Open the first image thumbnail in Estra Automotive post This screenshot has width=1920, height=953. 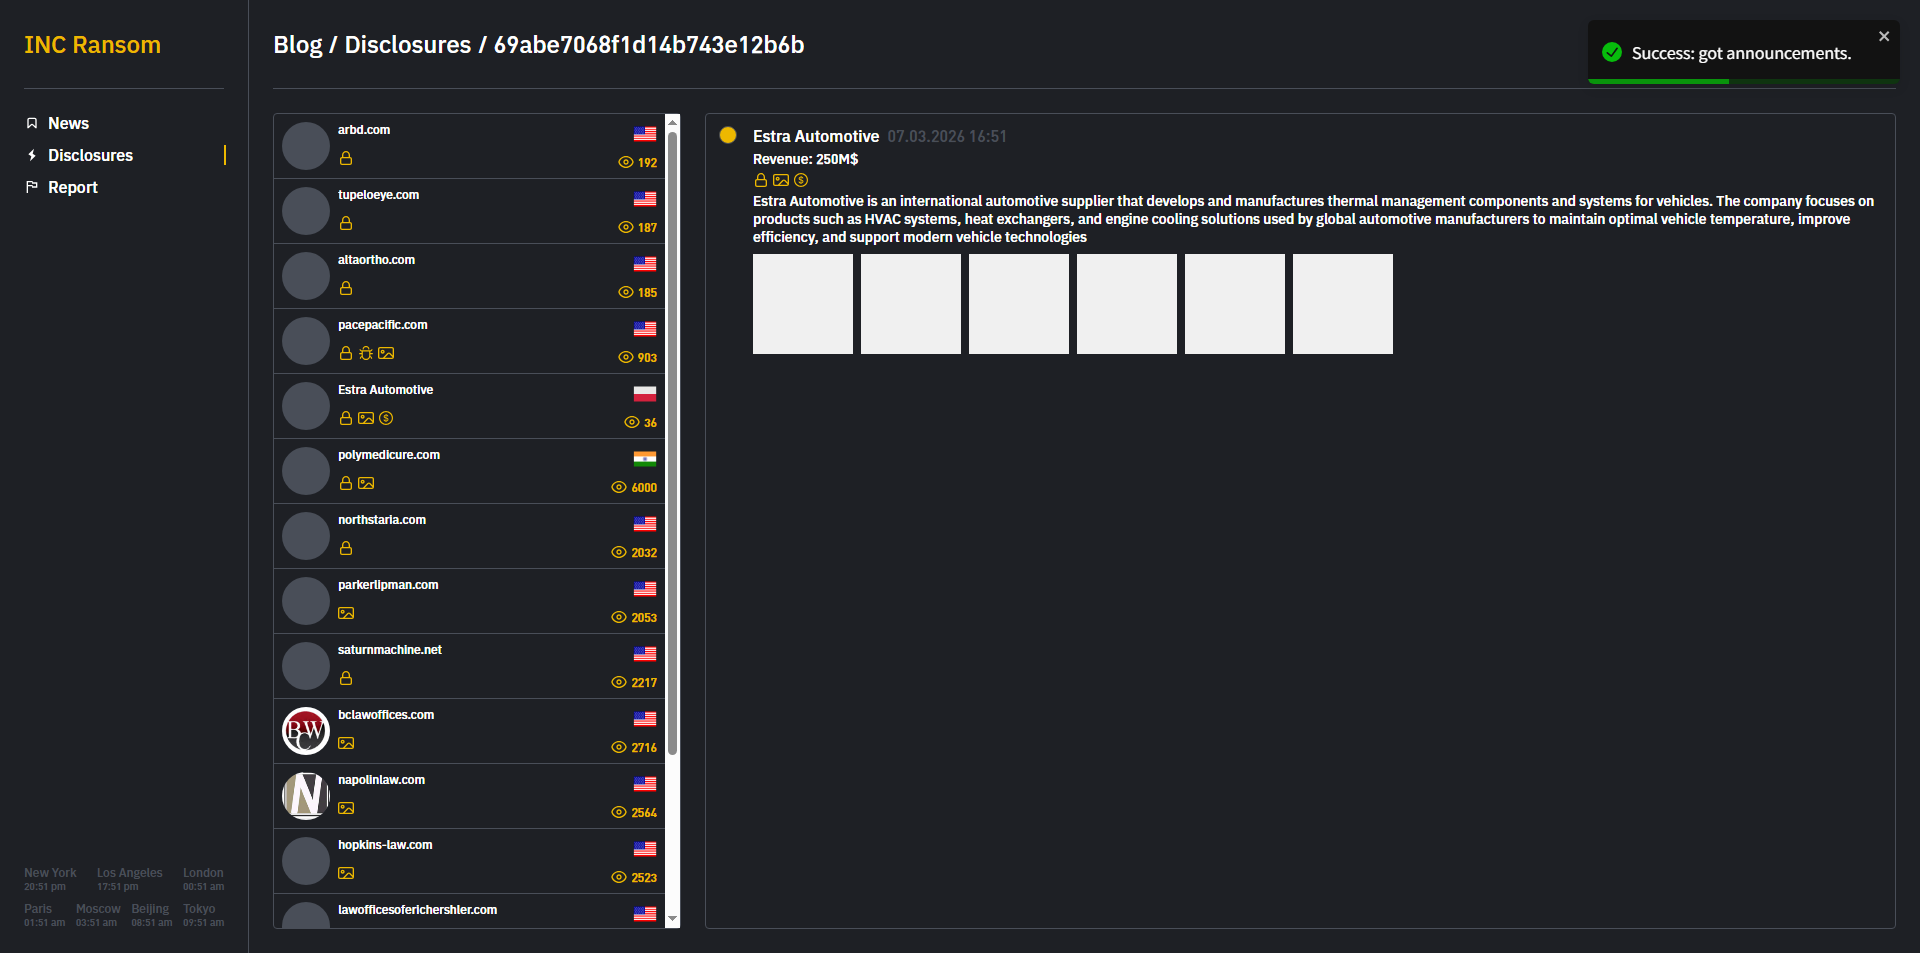[x=803, y=304]
